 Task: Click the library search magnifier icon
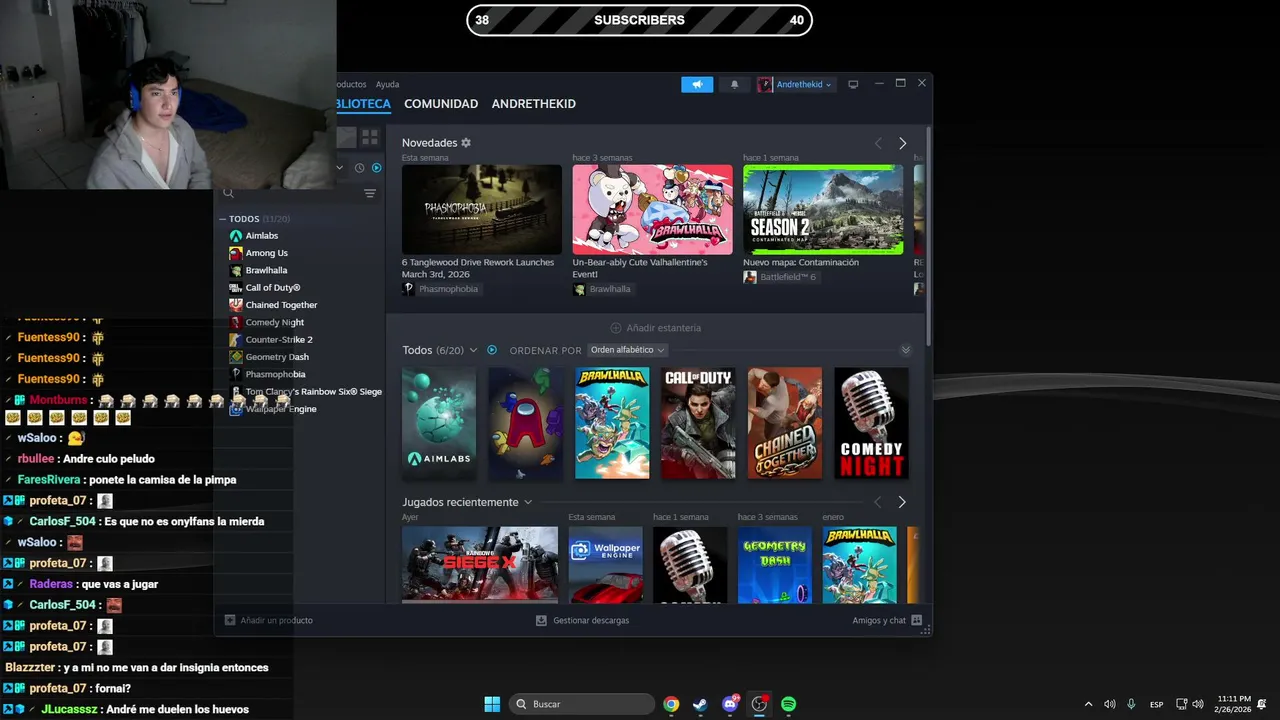pos(229,193)
